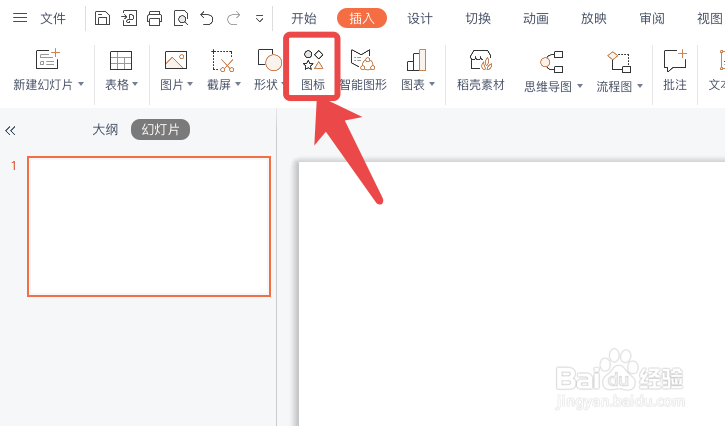Screen dimensions: 725x426
Task: Select the 插入 ribbon tab
Action: 362,18
